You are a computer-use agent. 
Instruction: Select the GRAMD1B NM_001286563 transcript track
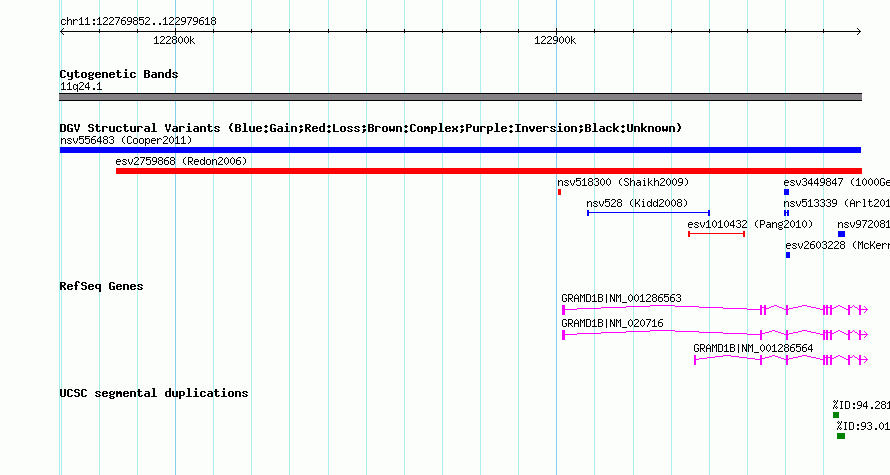[x=715, y=309]
